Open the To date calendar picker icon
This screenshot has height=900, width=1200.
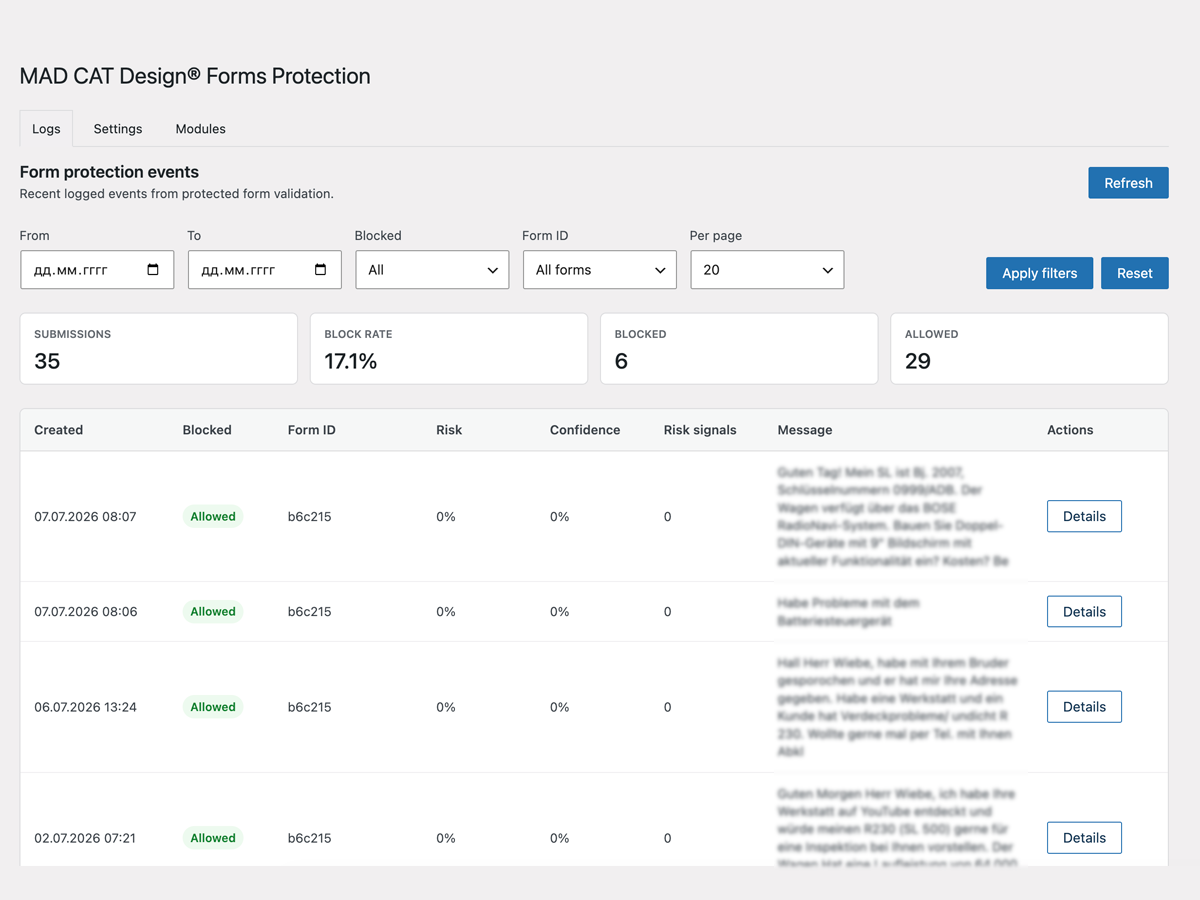click(x=320, y=270)
